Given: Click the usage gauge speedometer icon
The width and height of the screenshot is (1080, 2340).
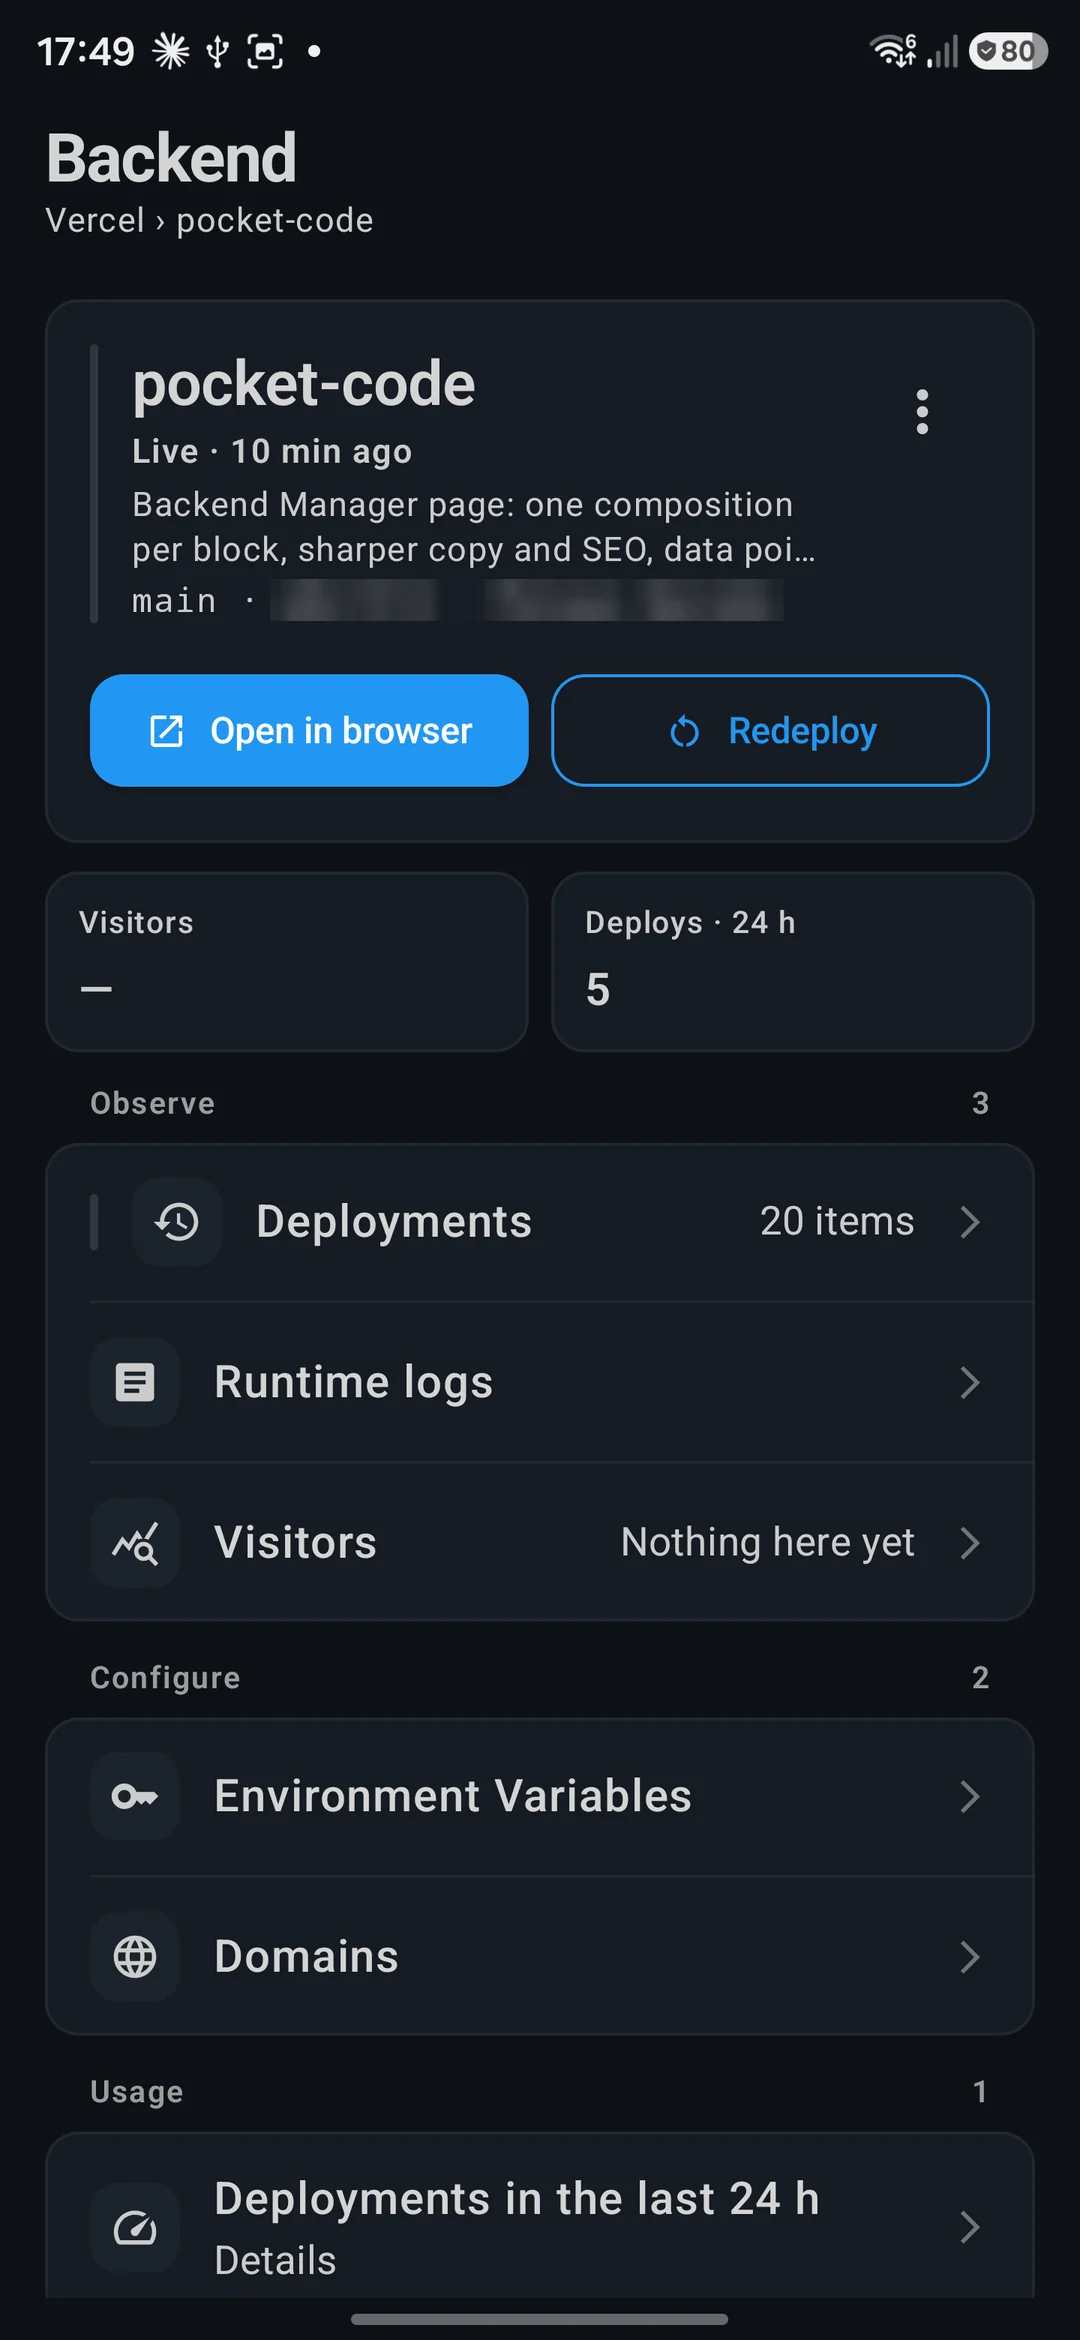Looking at the screenshot, I should coord(135,2227).
